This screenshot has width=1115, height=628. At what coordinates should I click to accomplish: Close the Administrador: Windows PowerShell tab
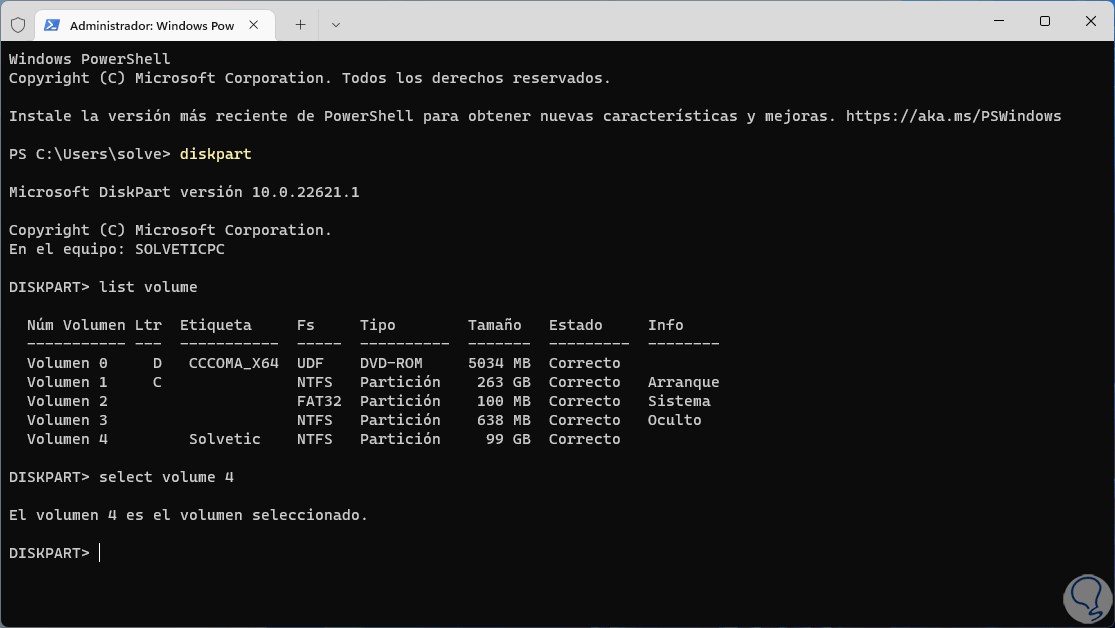coord(254,25)
